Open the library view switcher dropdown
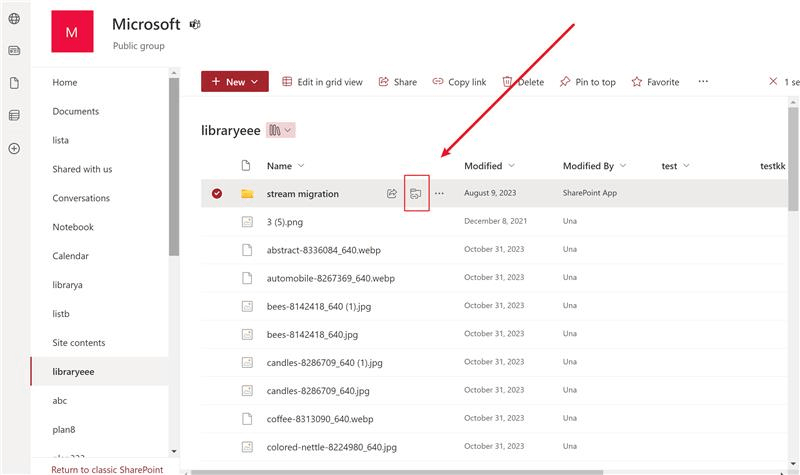800x475 pixels. pos(281,130)
